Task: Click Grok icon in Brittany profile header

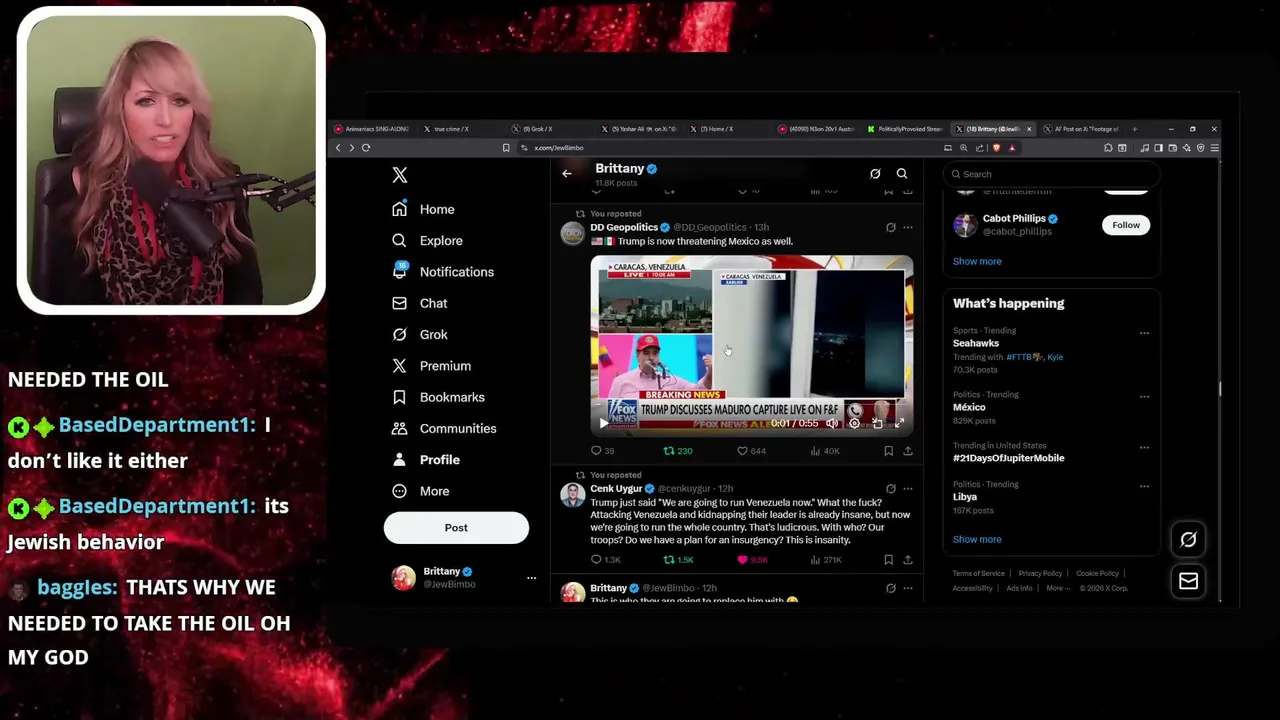Action: click(x=875, y=174)
